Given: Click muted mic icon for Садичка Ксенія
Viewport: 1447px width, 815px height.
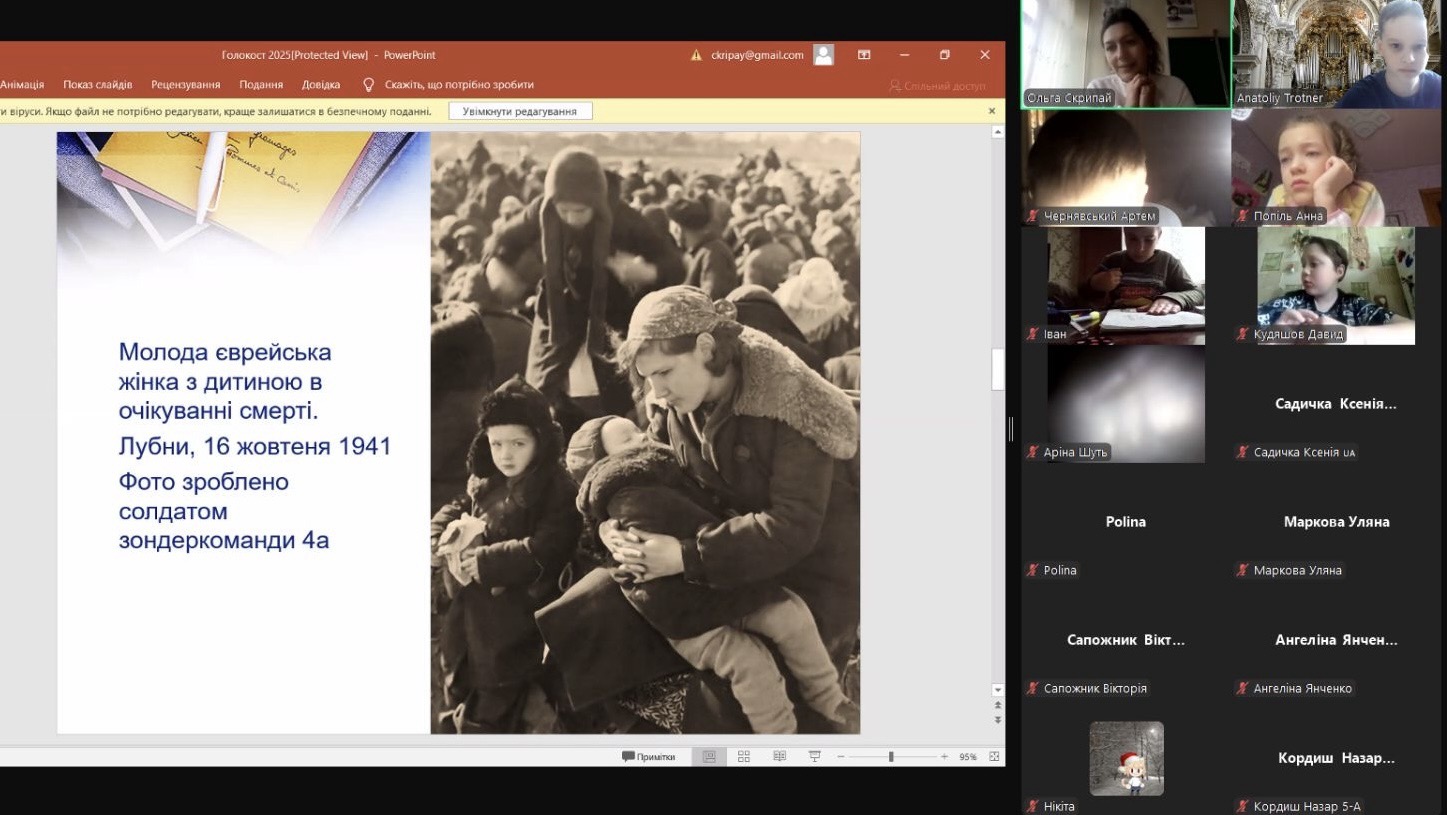Looking at the screenshot, I should (x=1243, y=452).
